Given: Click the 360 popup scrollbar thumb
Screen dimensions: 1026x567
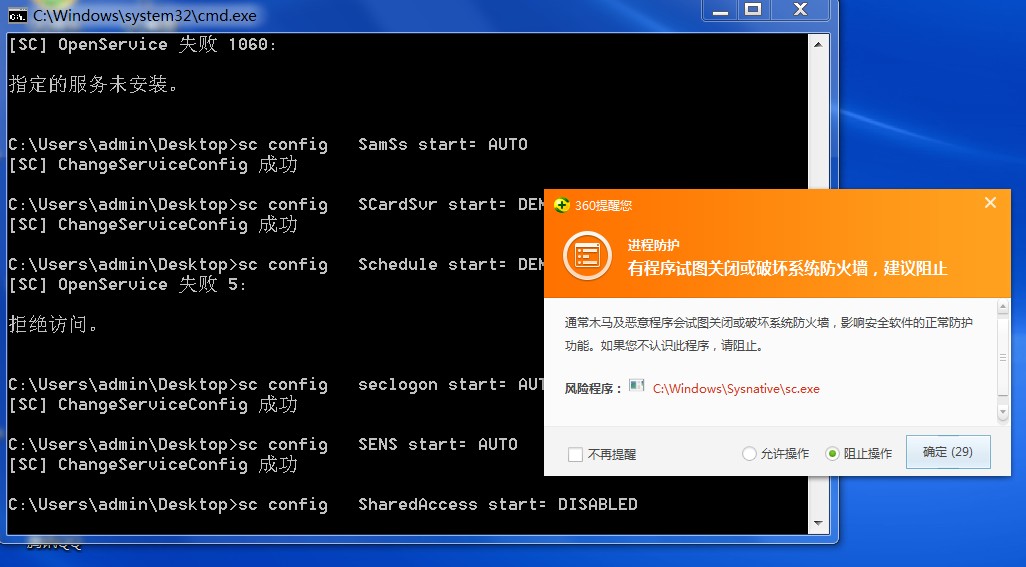Looking at the screenshot, I should click(x=1002, y=358).
